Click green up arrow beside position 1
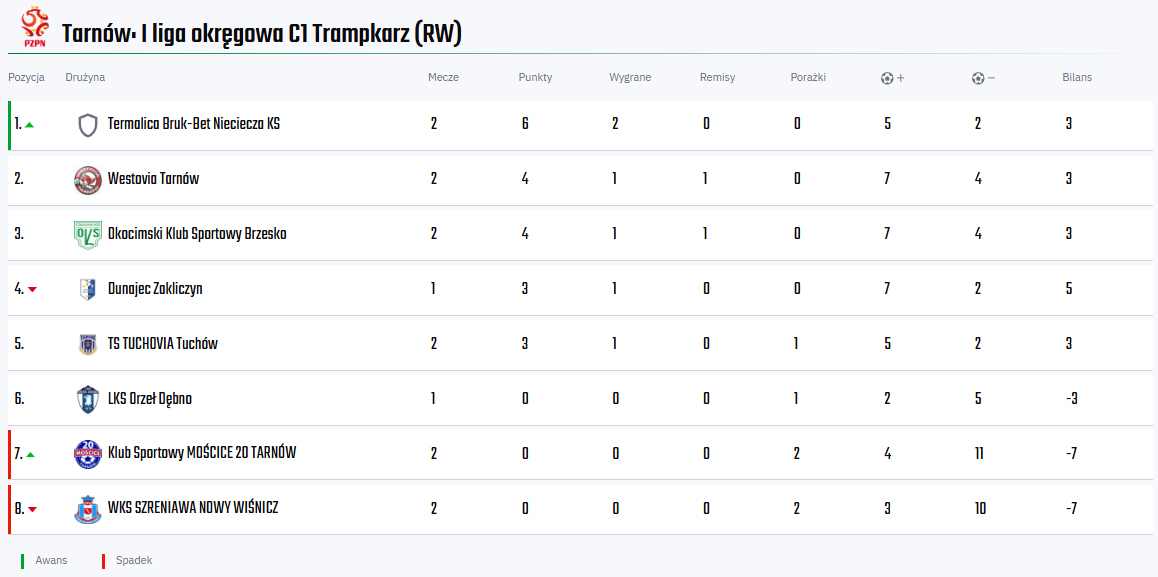1158x577 pixels. (30, 125)
